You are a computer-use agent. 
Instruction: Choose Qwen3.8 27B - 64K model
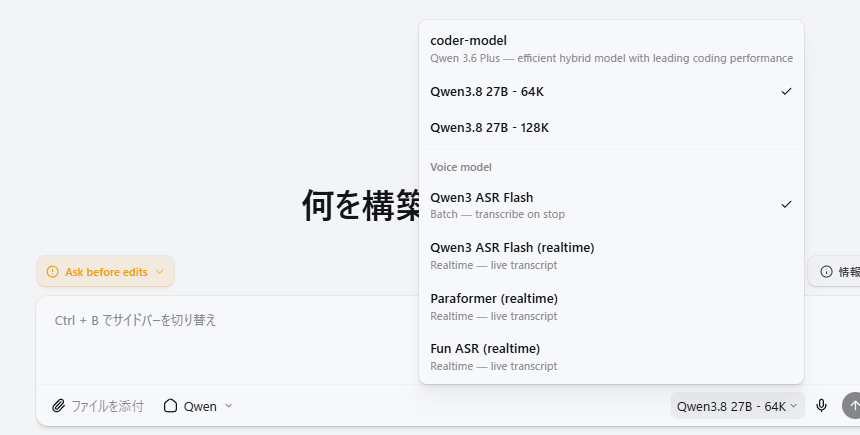tap(611, 92)
